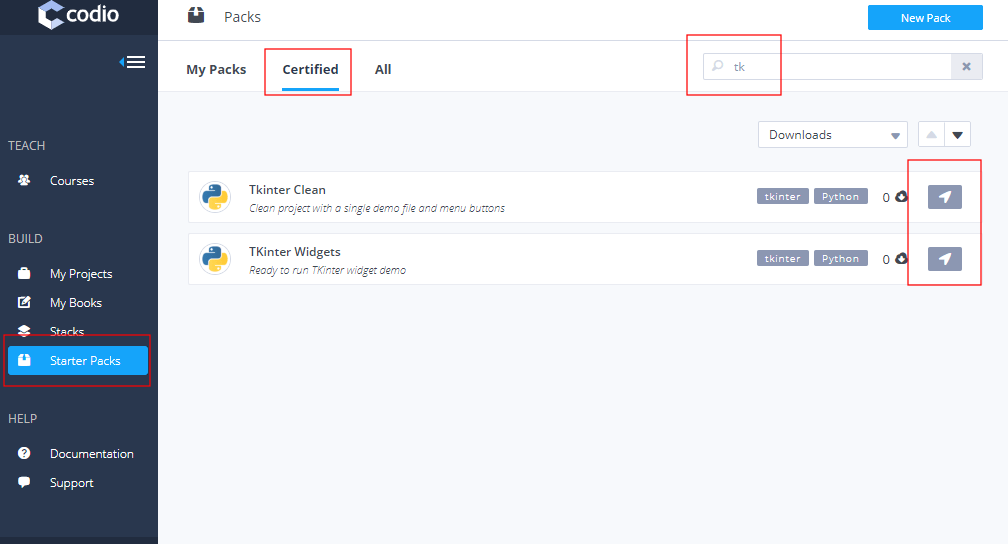Click the search magnifier icon
This screenshot has height=544, width=1008.
tap(718, 66)
